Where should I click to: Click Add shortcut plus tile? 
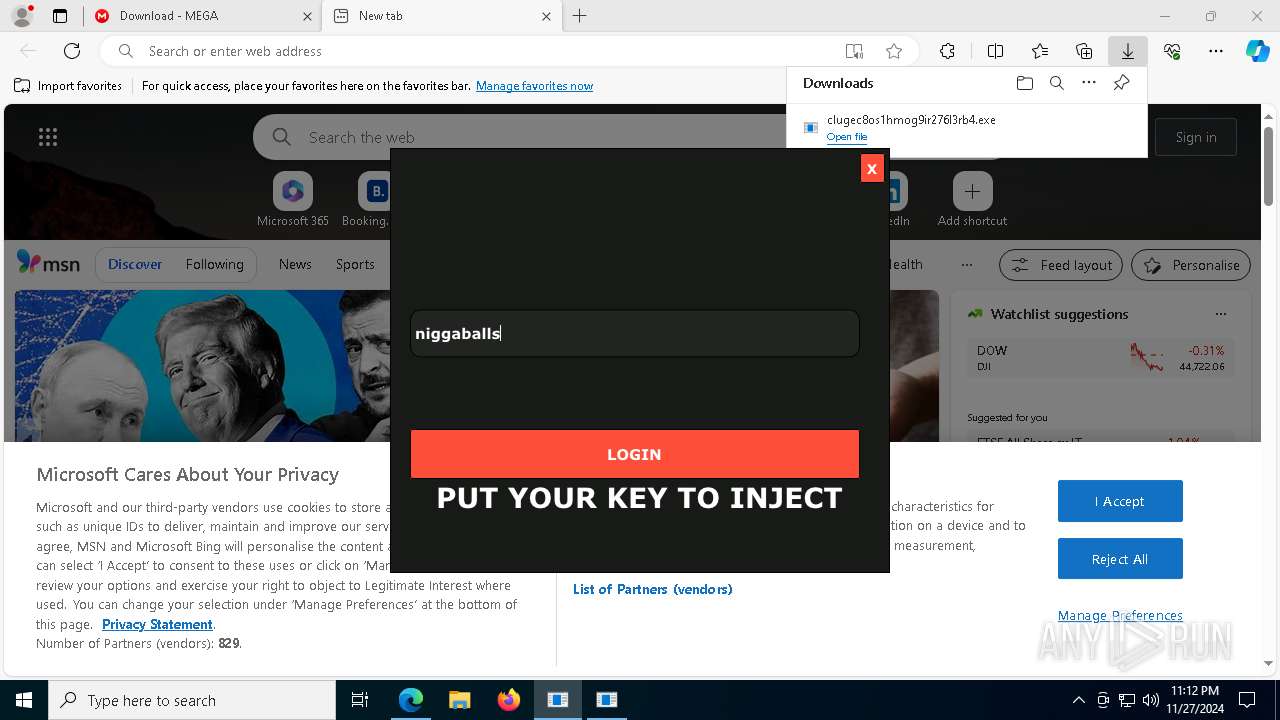972,199
